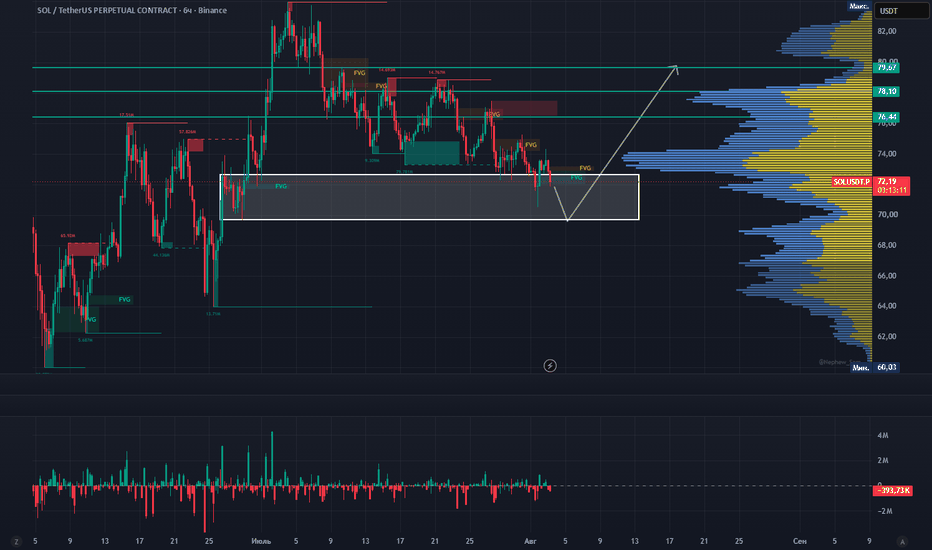Select the 76,44 green price label
The image size is (932, 550).
(886, 117)
